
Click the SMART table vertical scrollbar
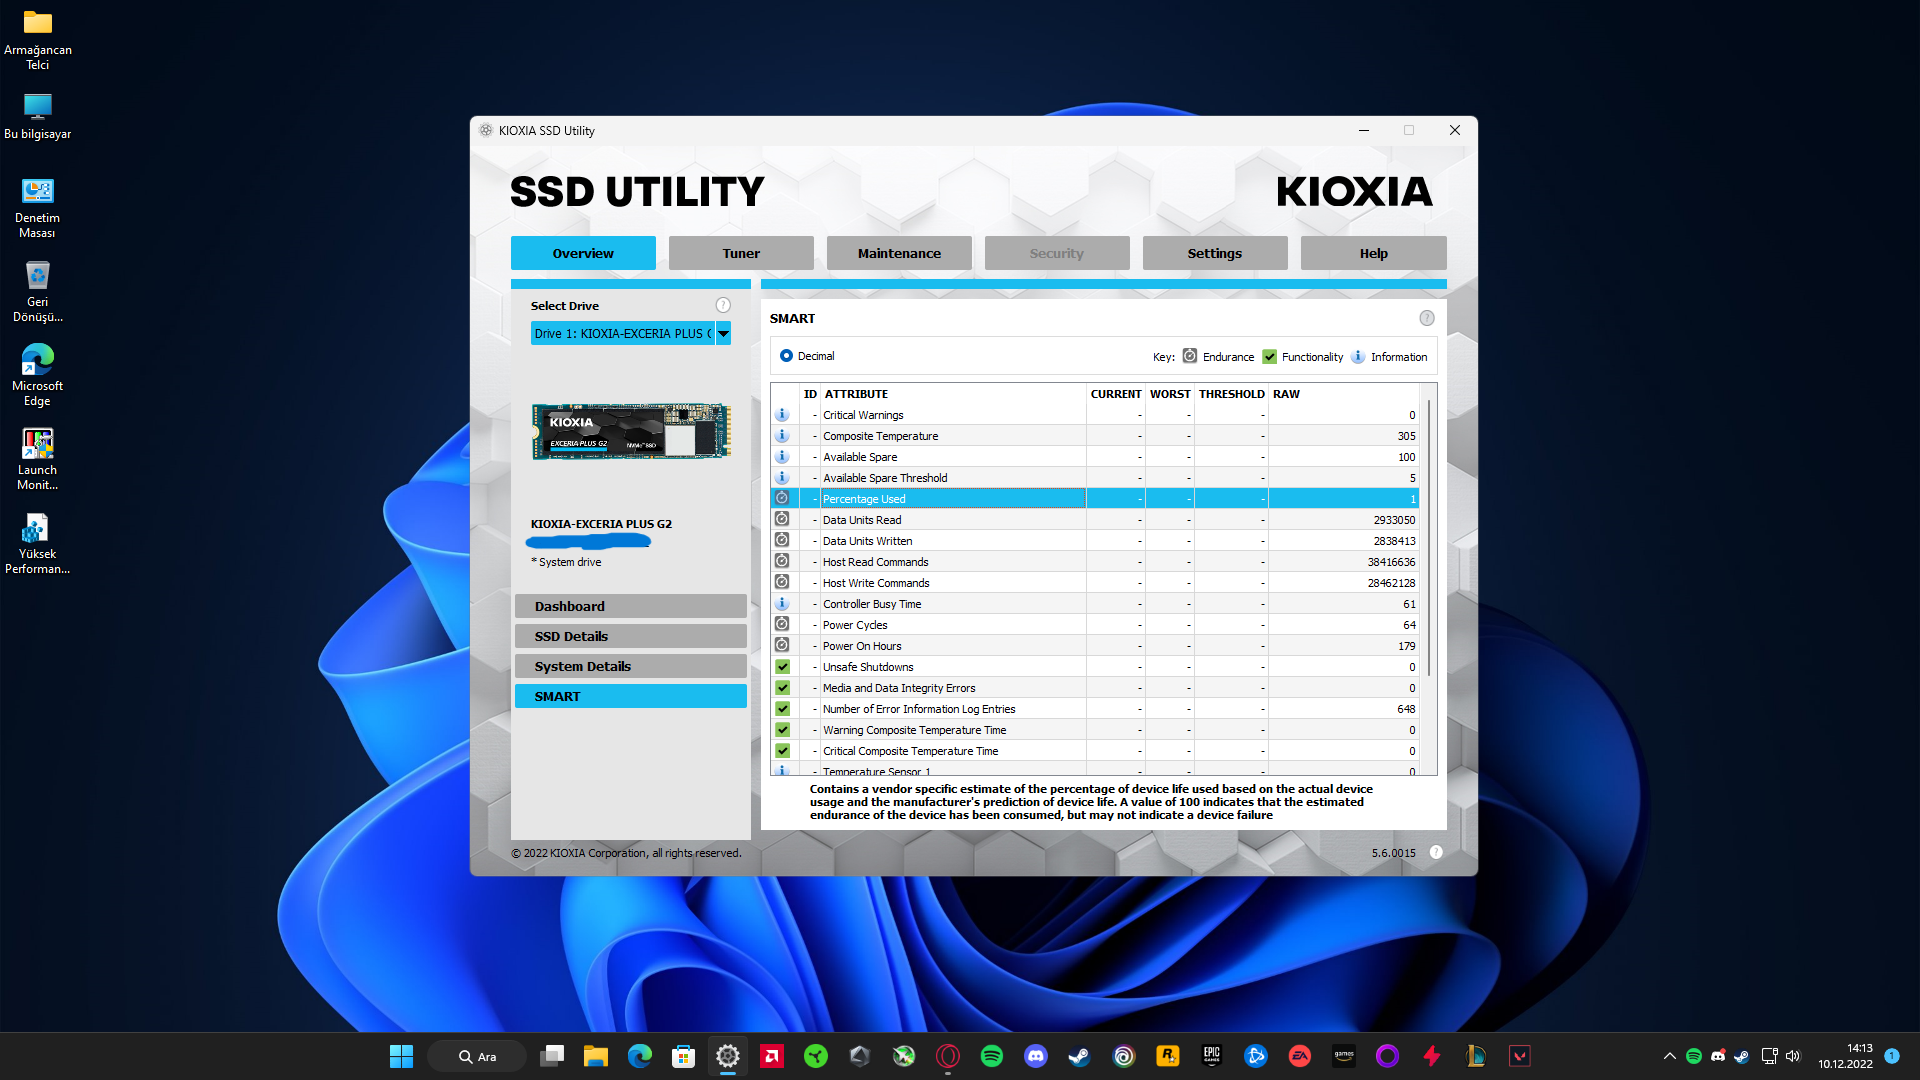coord(1429,540)
